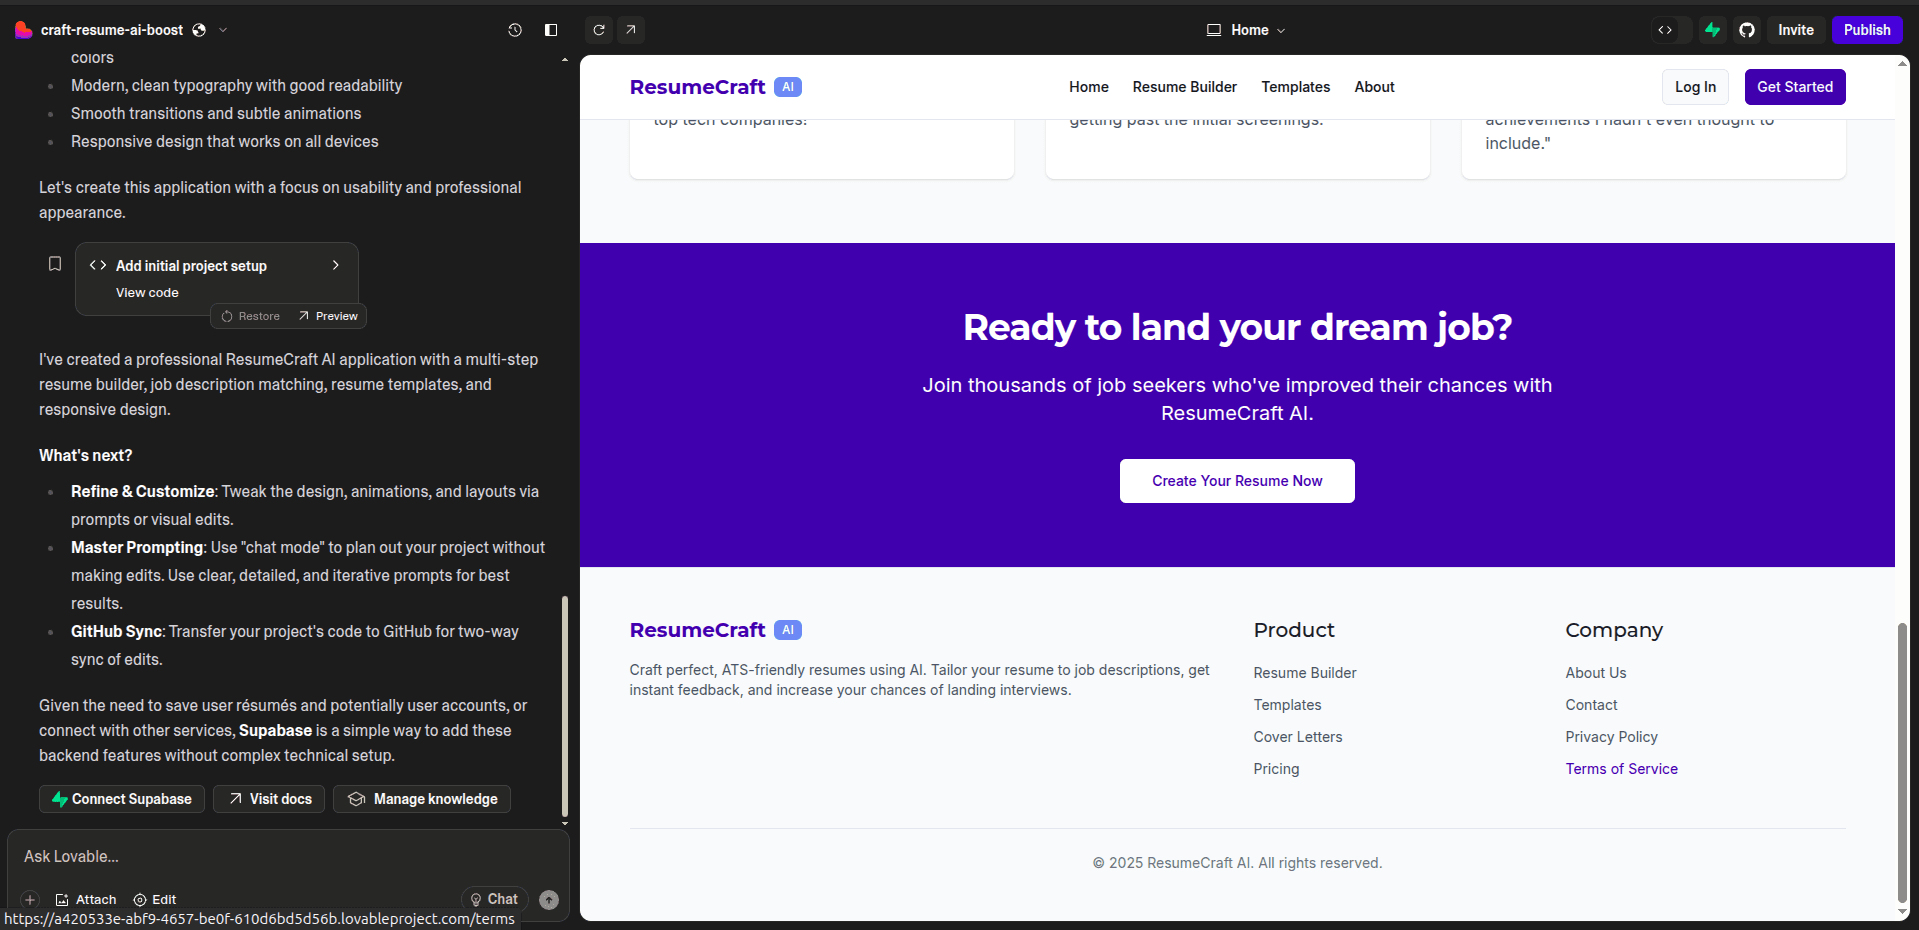Image resolution: width=1919 pixels, height=930 pixels.
Task: Open footer Templates link
Action: (x=1287, y=705)
